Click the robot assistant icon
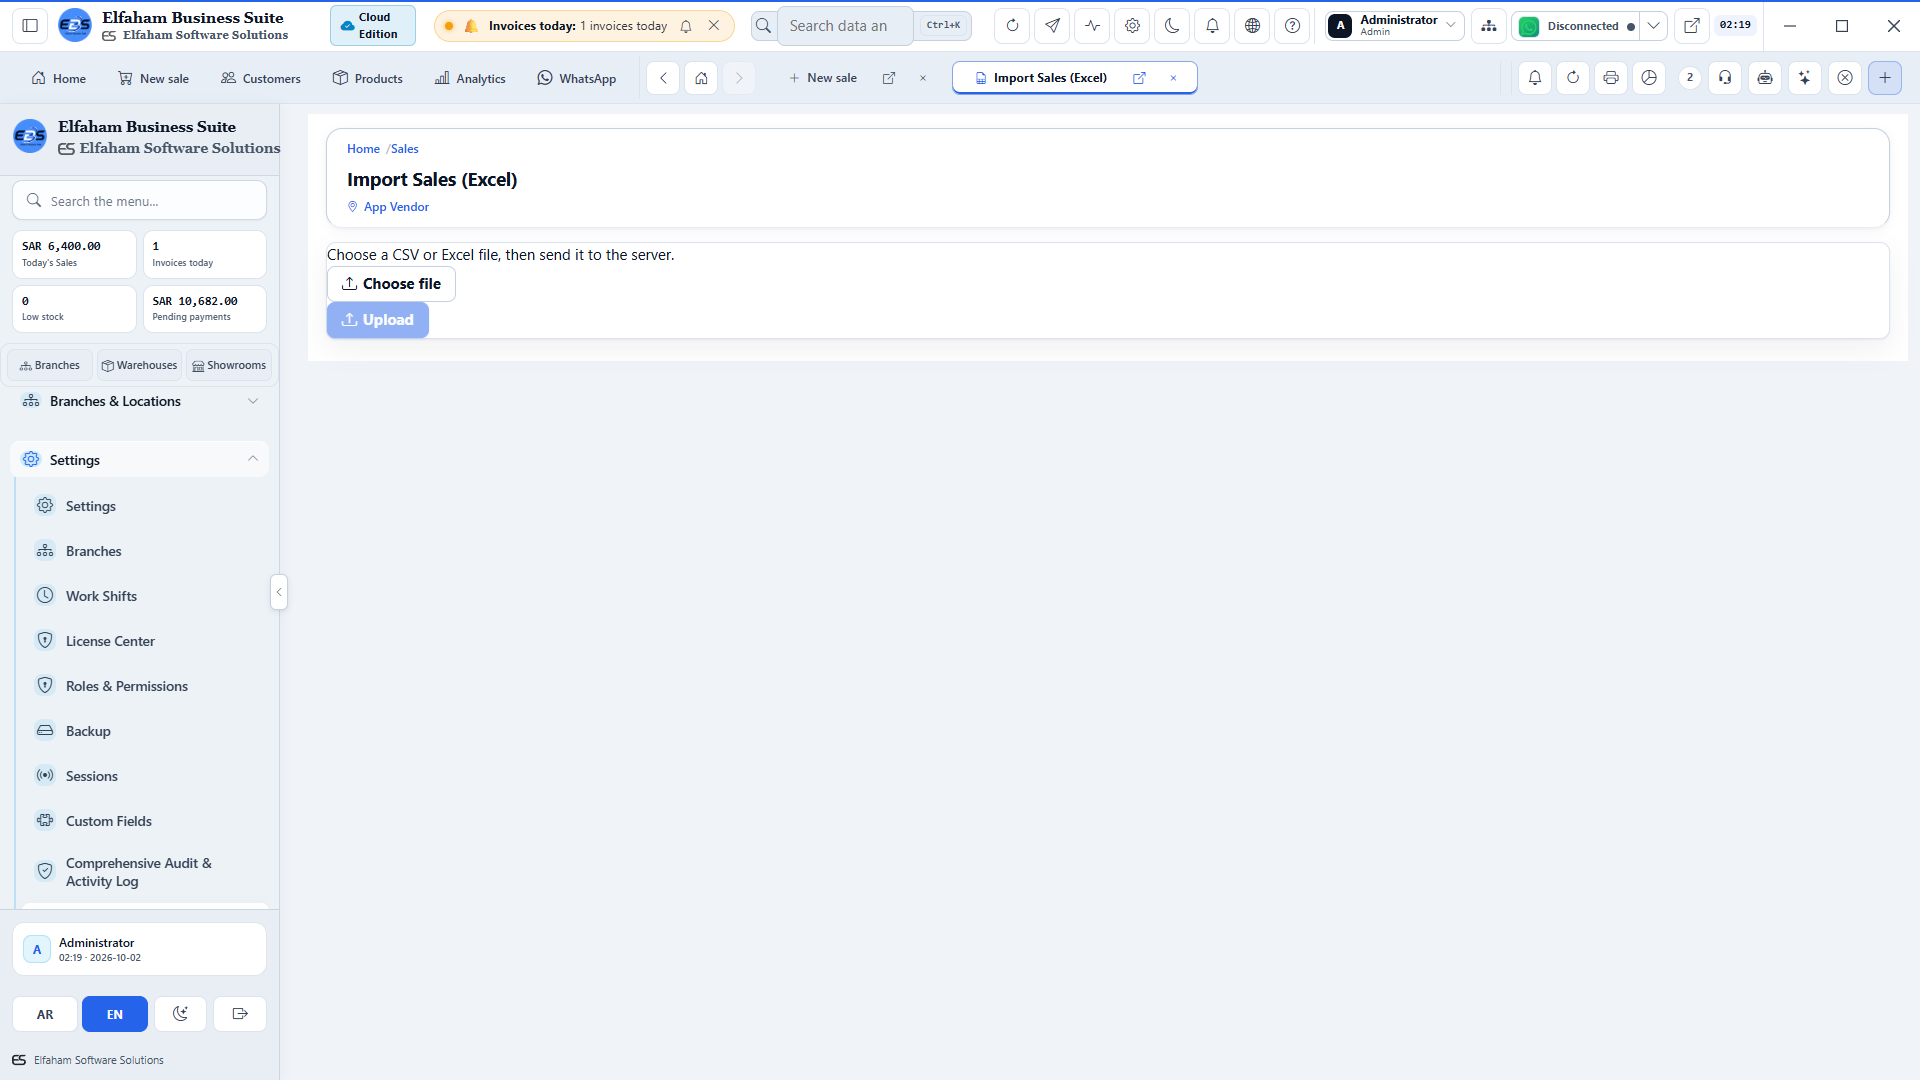 pos(1765,78)
